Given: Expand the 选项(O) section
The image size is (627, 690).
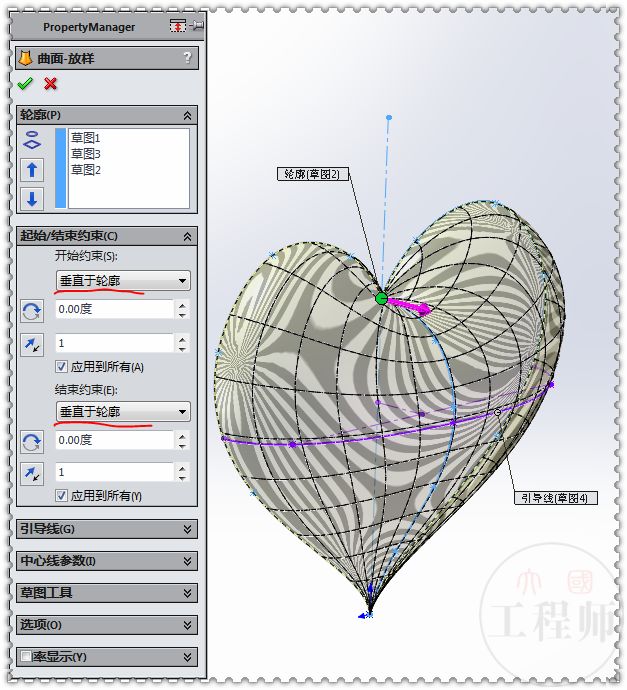Looking at the screenshot, I should pos(187,625).
